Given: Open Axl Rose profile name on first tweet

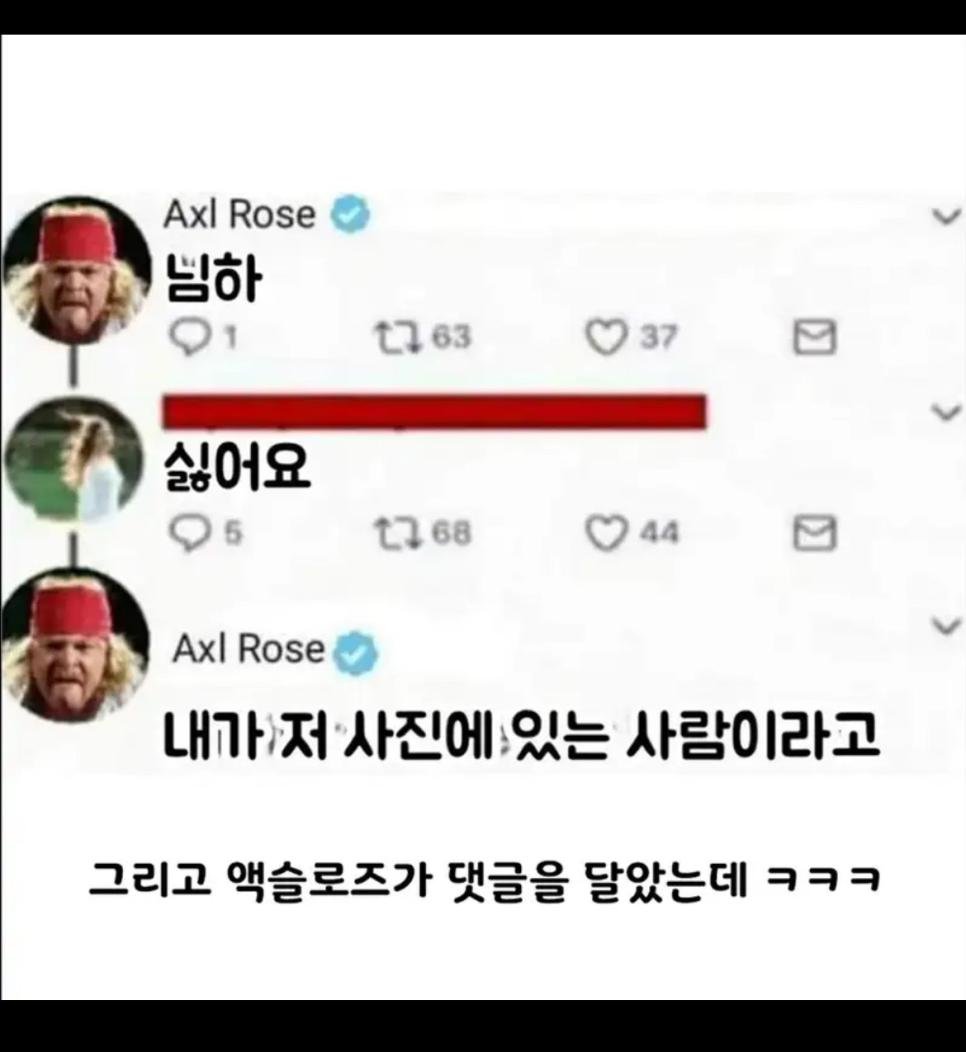Looking at the screenshot, I should click(239, 215).
